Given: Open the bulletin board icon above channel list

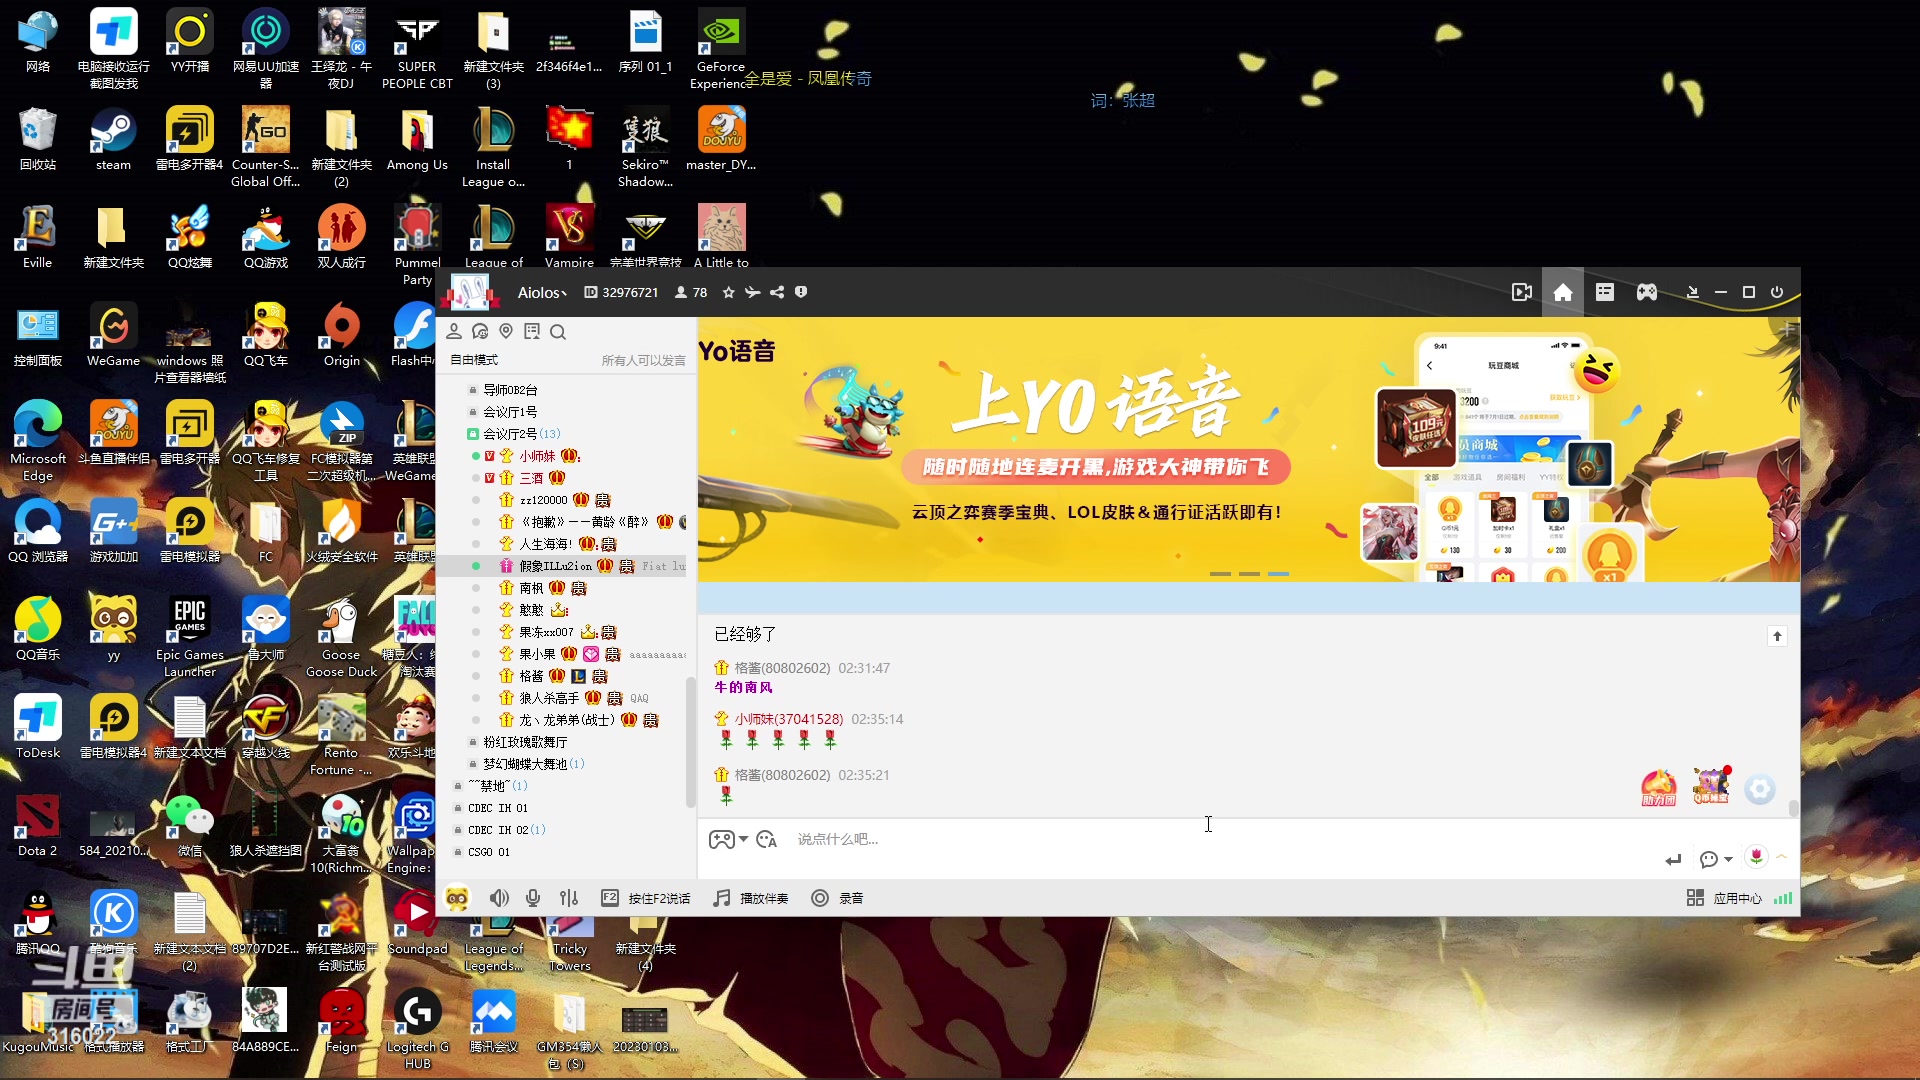Looking at the screenshot, I should (532, 331).
